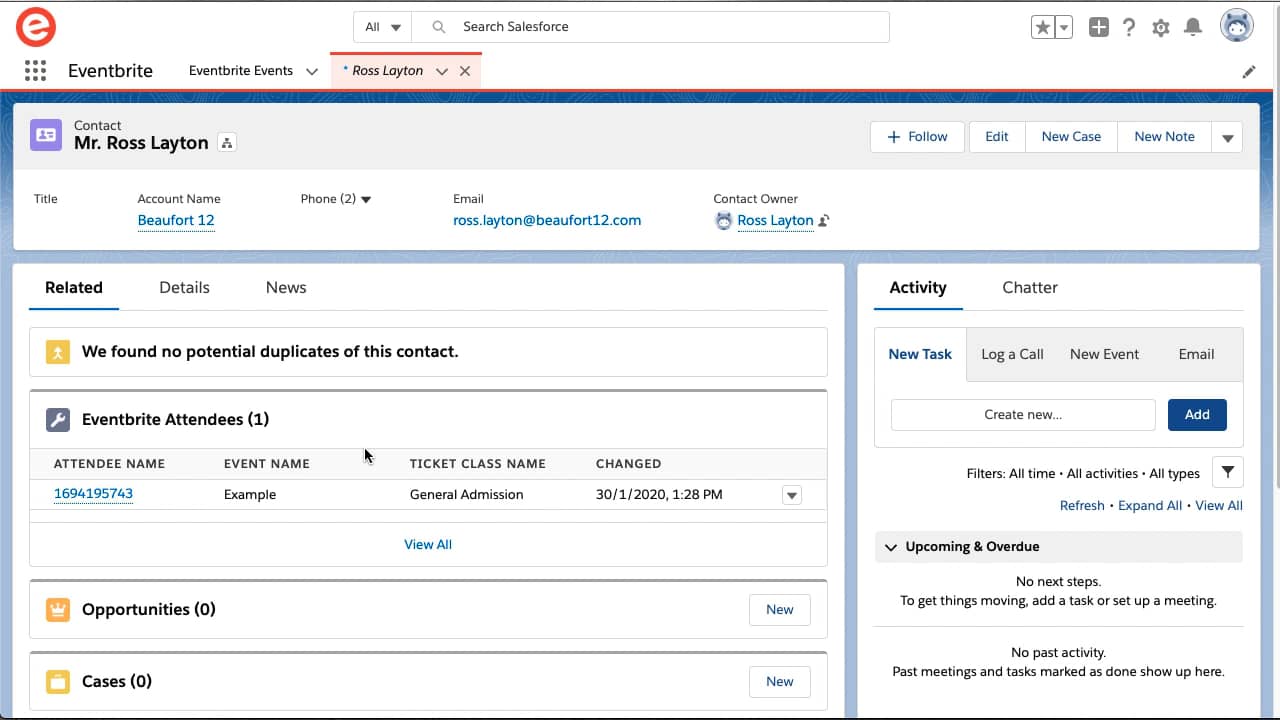Click the TICKET CLASS NAME column header

[478, 464]
